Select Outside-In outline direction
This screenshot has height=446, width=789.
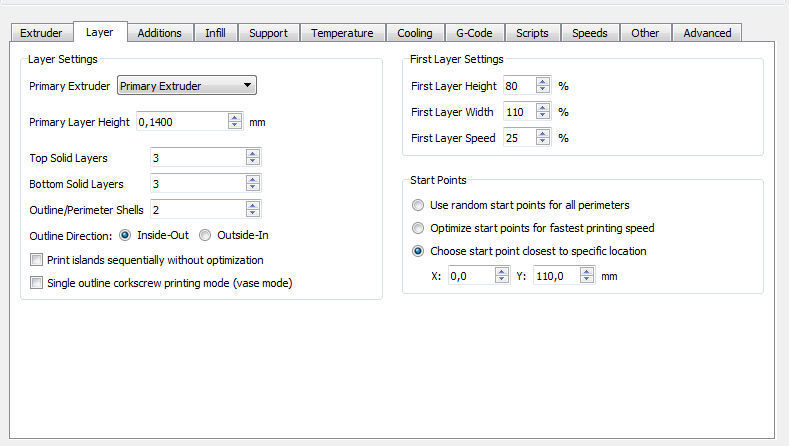(x=205, y=236)
